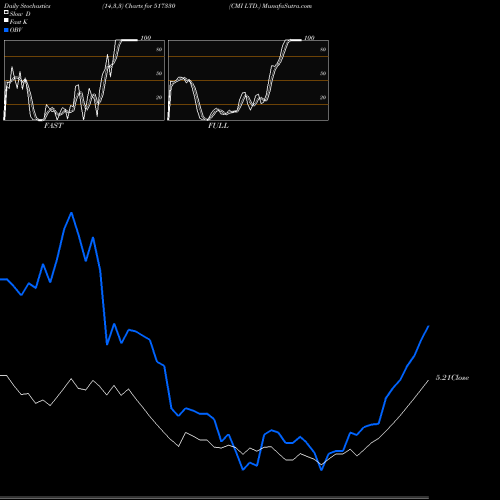Click the 'FAST' chart caption
This screenshot has width=500, height=500.
54,126
